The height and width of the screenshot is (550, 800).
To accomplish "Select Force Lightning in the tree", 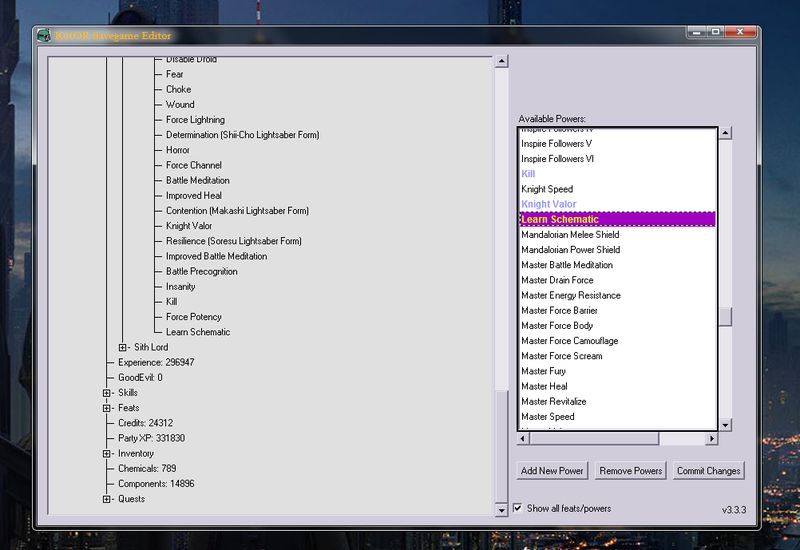I will click(x=195, y=120).
